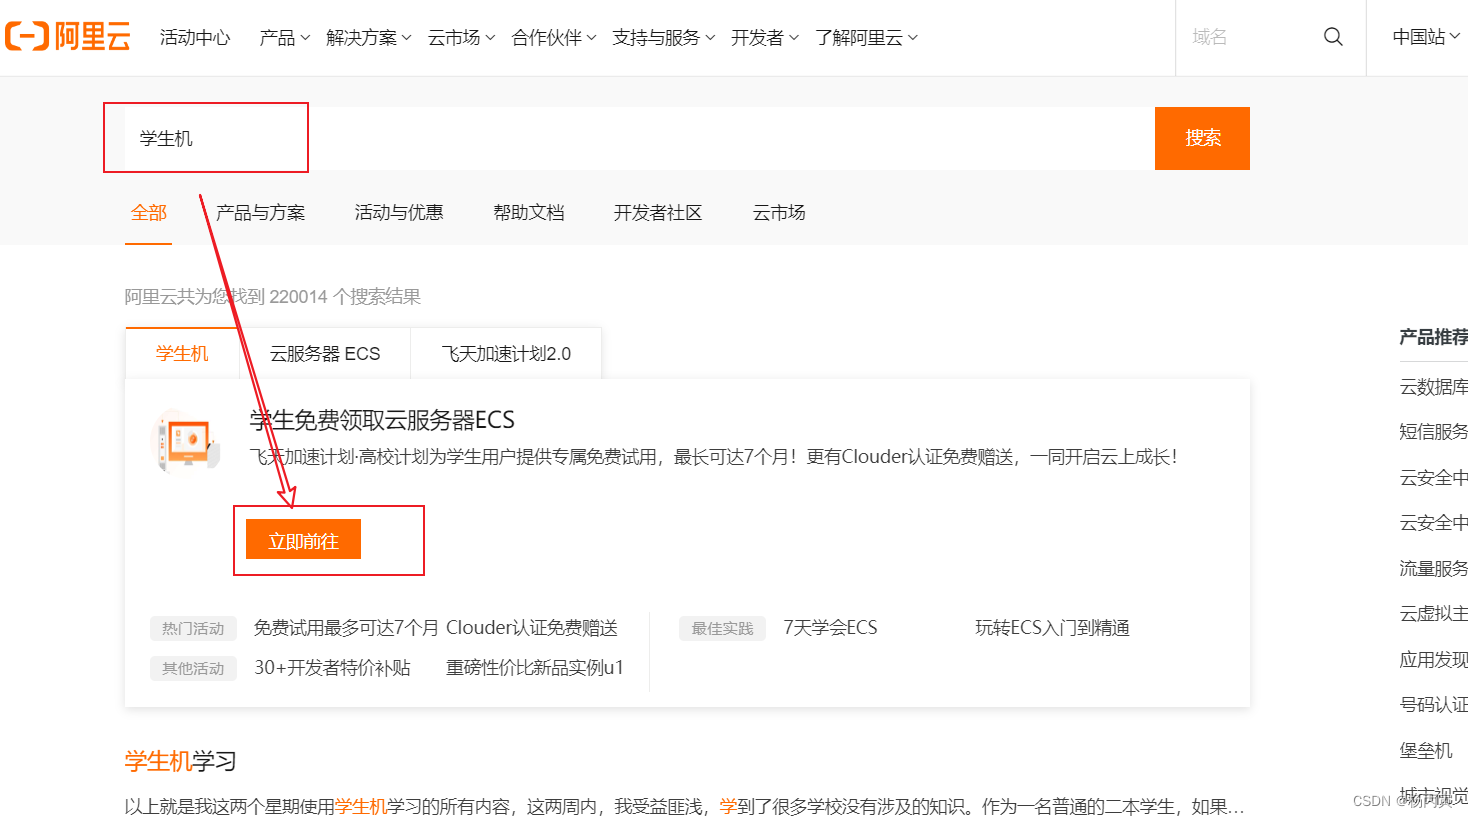The image size is (1468, 818).
Task: Switch to the 活动与优惠 tab
Action: point(399,212)
